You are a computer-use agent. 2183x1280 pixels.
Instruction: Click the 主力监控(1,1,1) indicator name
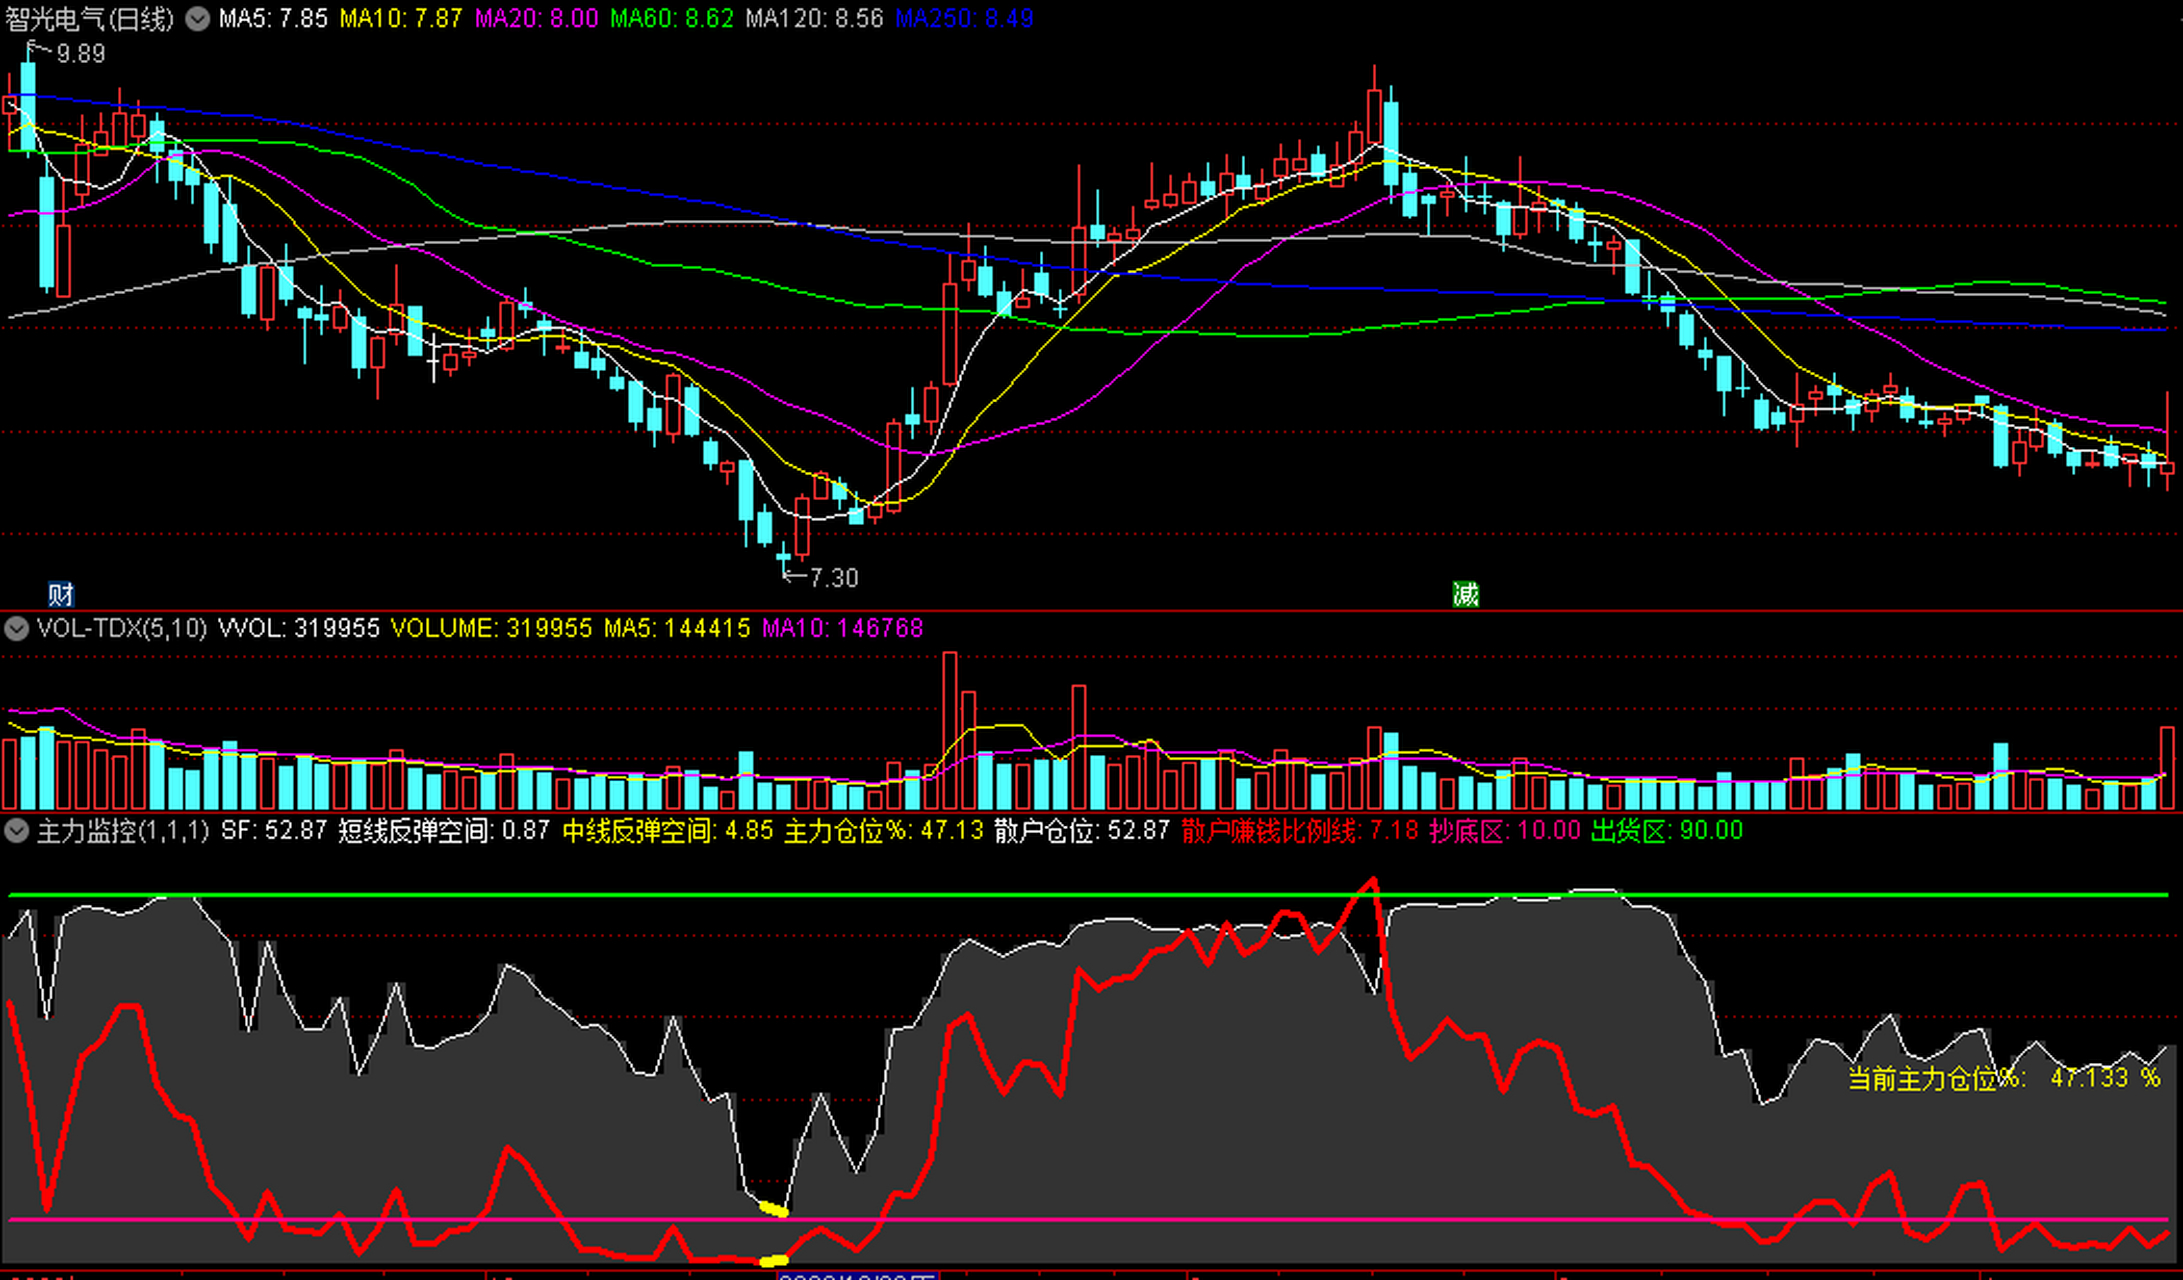coord(122,831)
